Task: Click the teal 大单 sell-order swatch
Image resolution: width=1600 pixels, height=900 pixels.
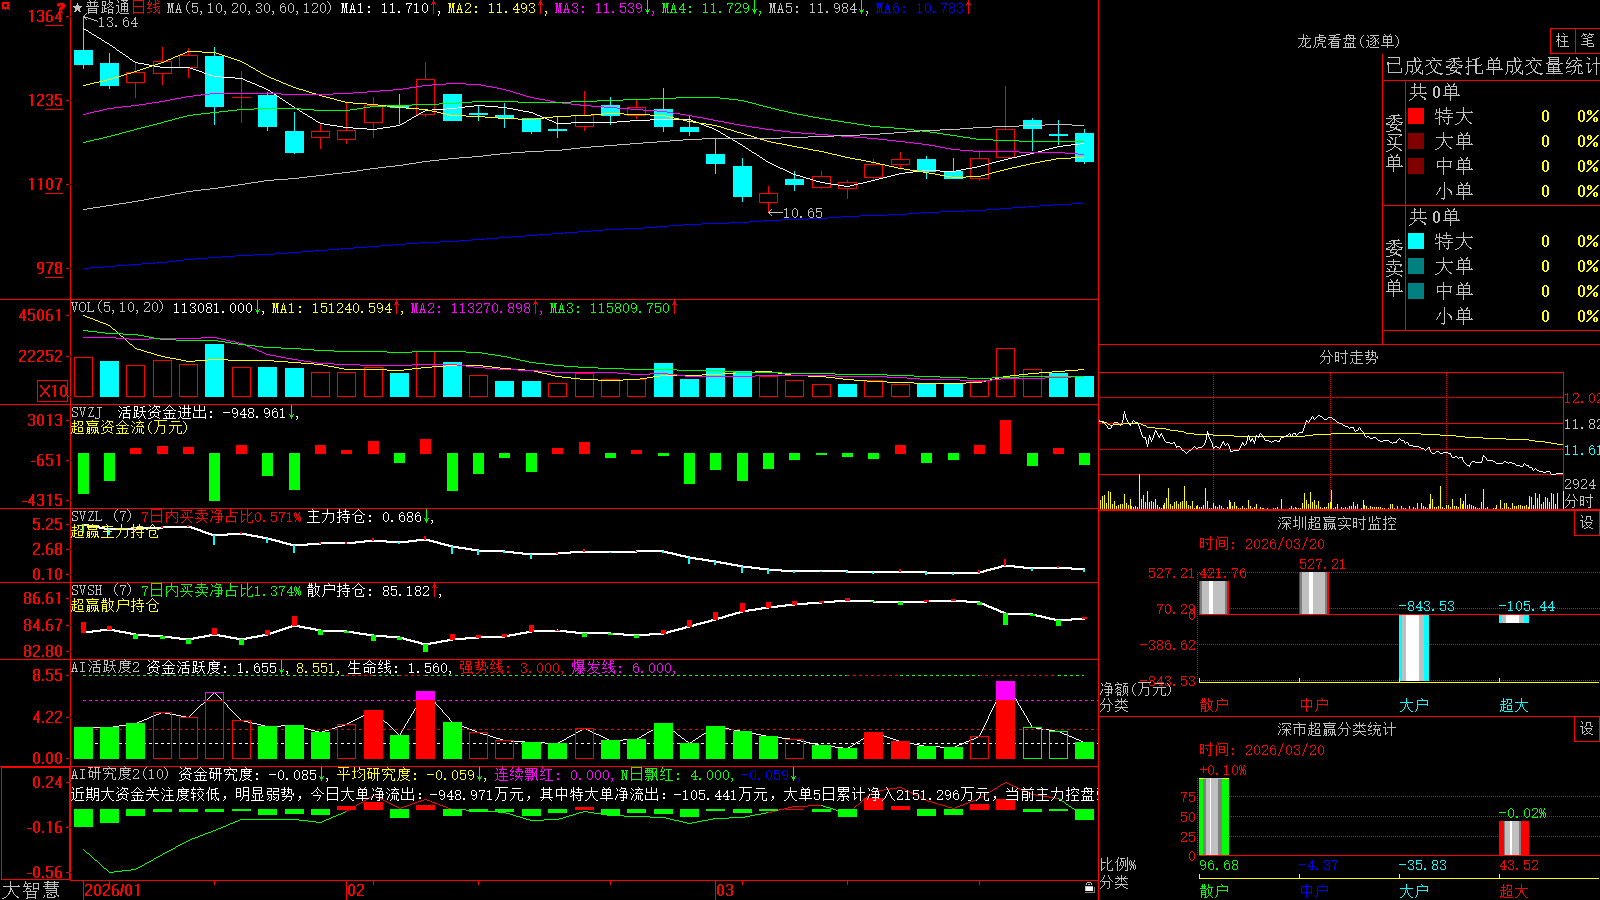Action: [x=1416, y=266]
